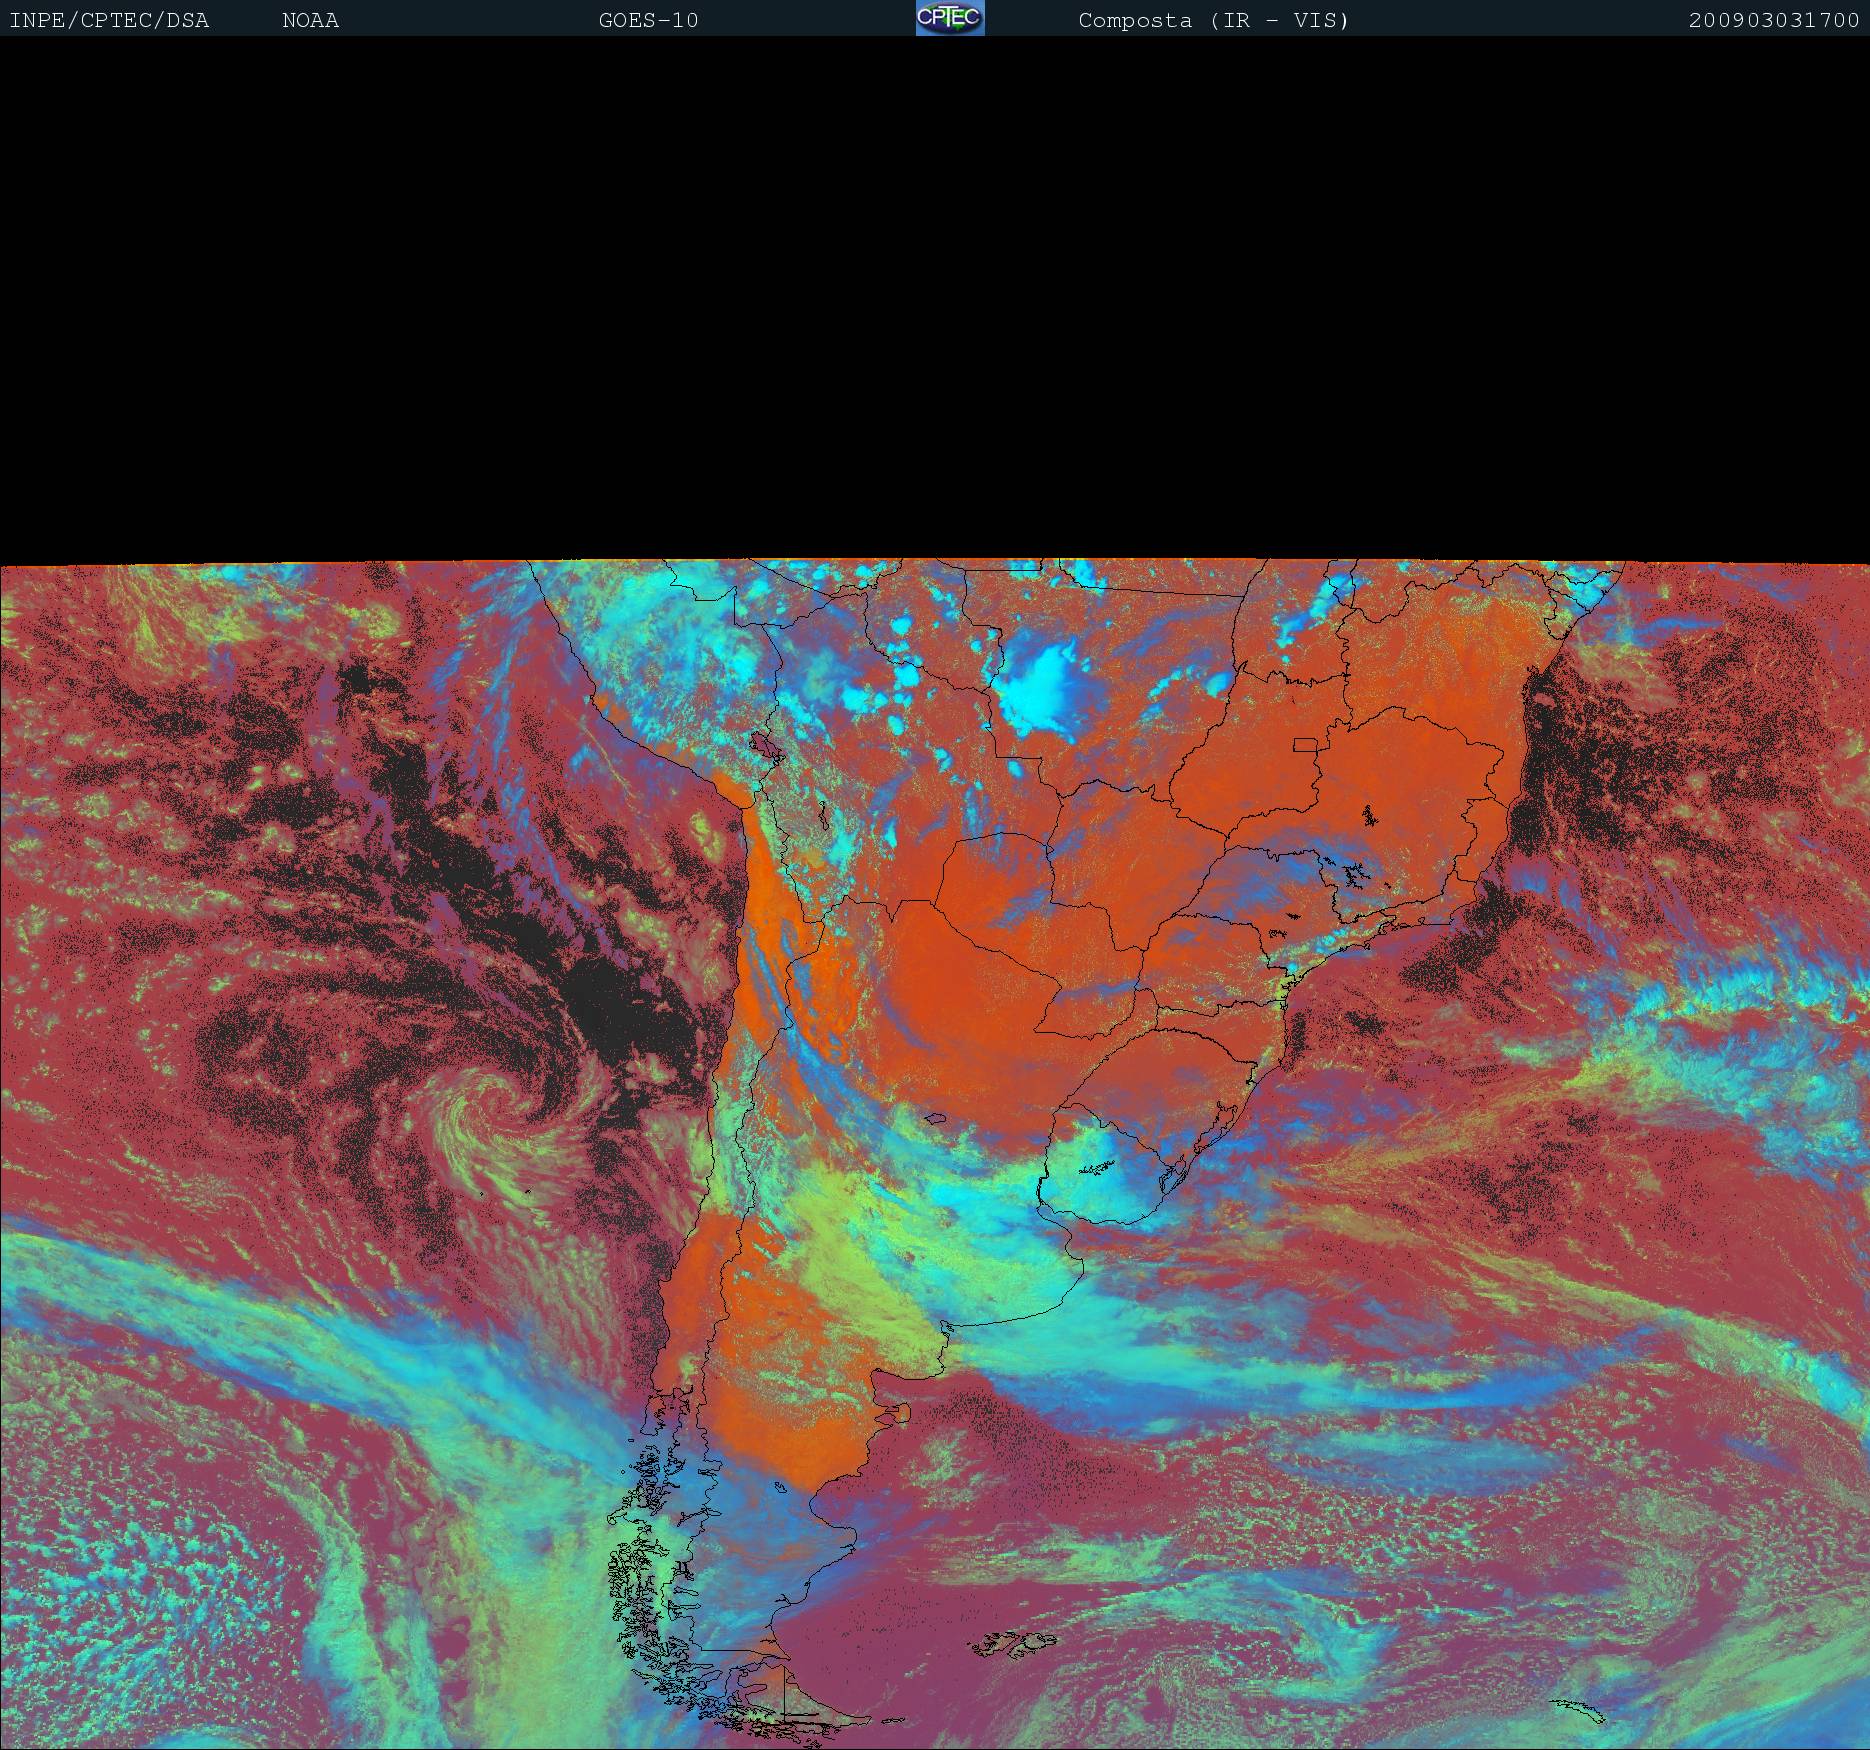This screenshot has height=1750, width=1870.
Task: Click the 'NOAA' label in header
Action: coord(310,20)
